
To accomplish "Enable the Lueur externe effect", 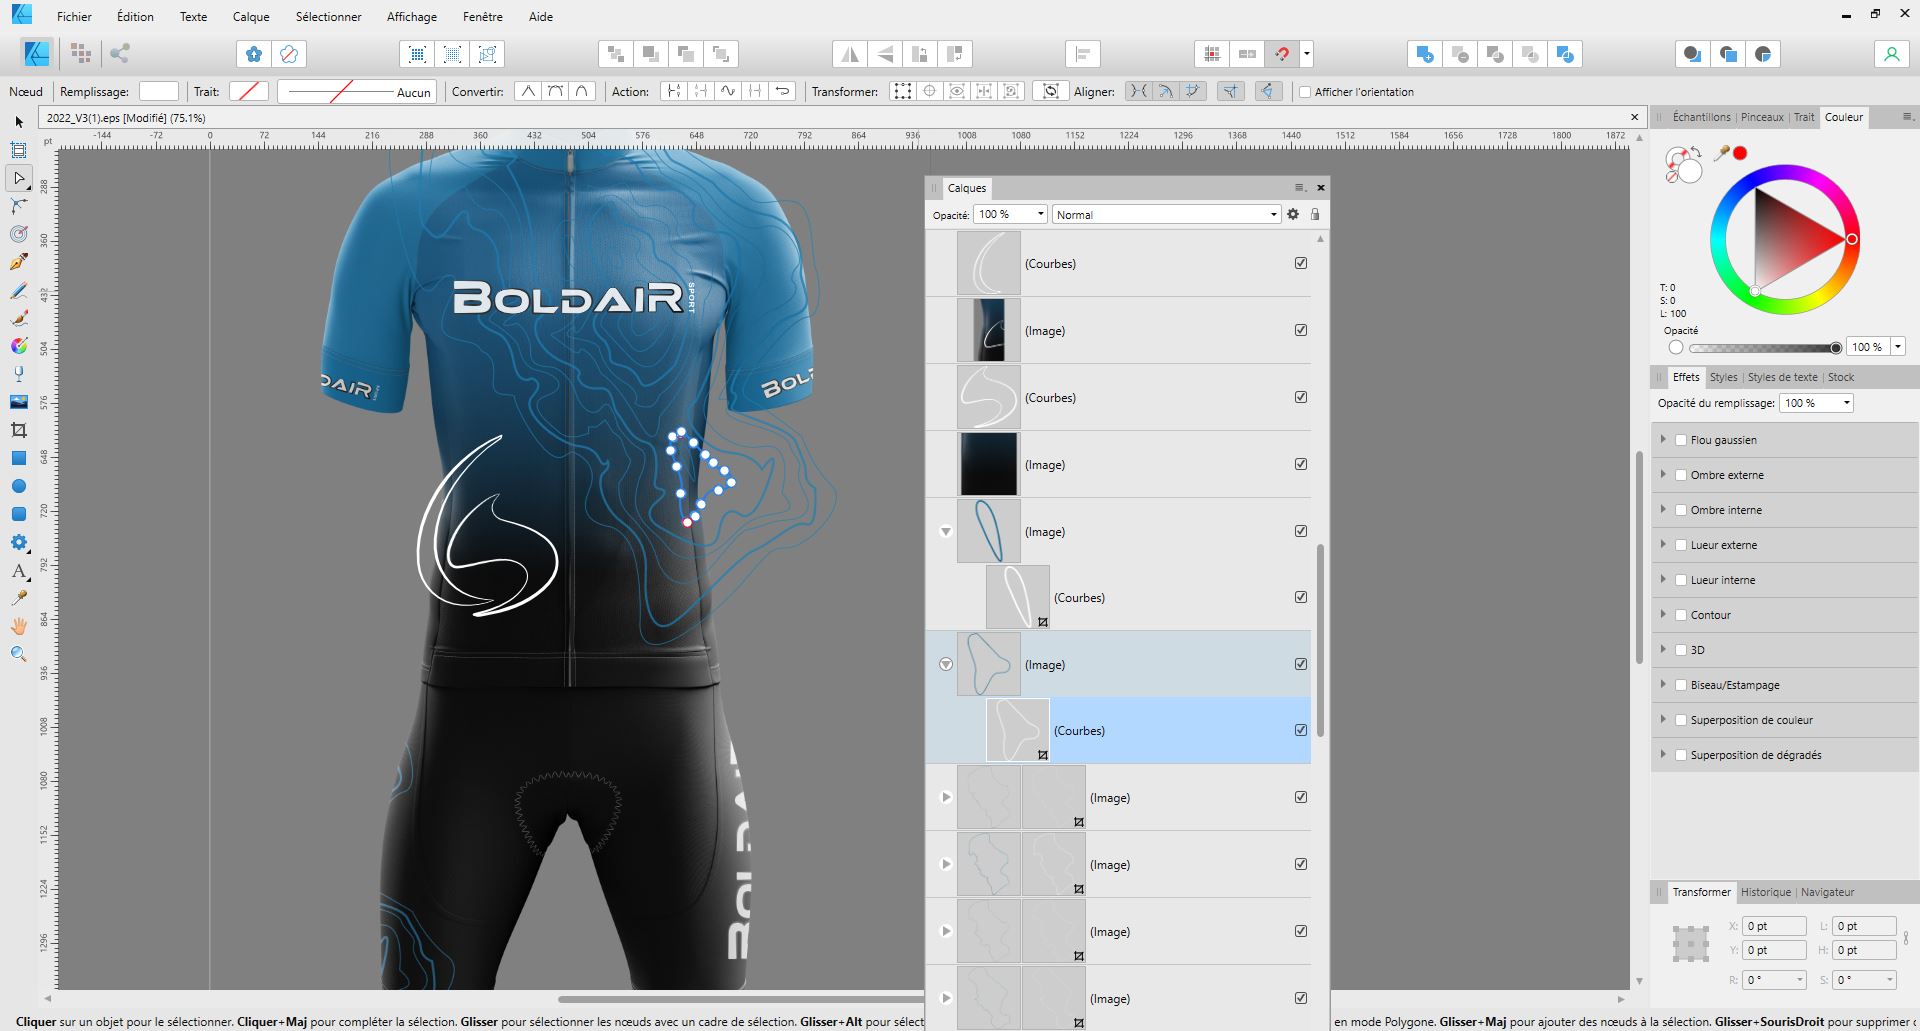I will 1681,545.
